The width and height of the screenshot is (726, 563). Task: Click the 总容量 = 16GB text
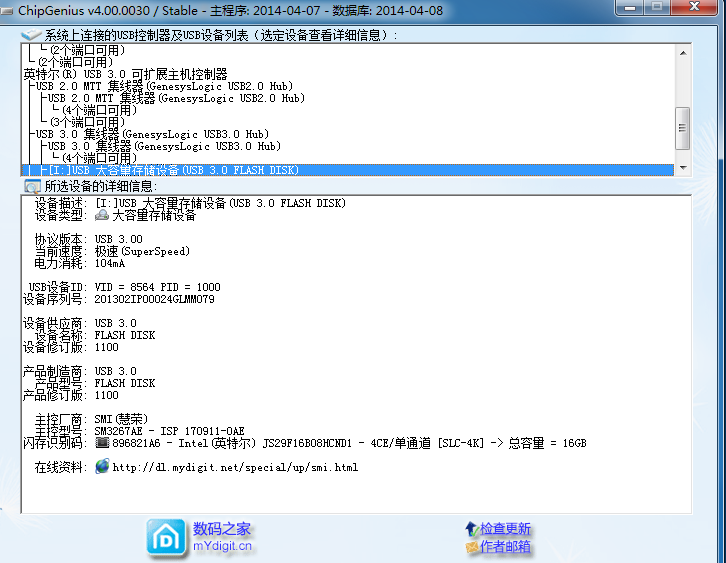pos(547,443)
